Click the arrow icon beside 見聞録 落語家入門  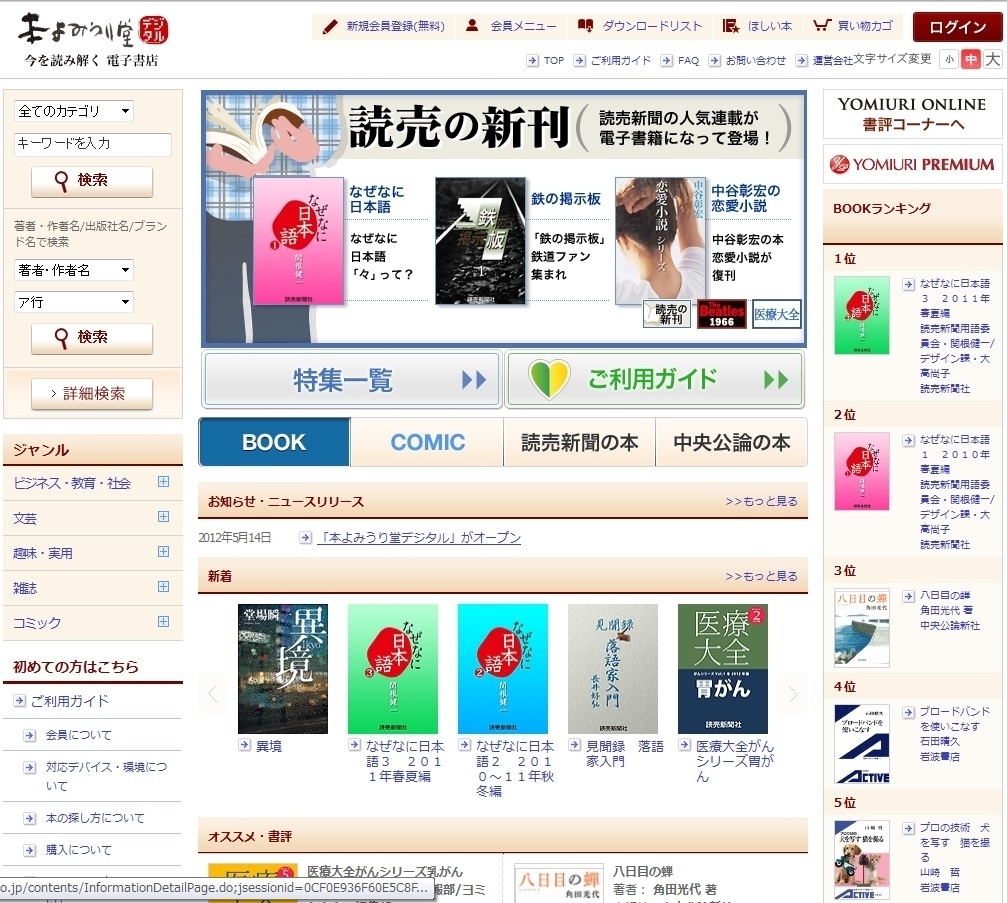[575, 745]
